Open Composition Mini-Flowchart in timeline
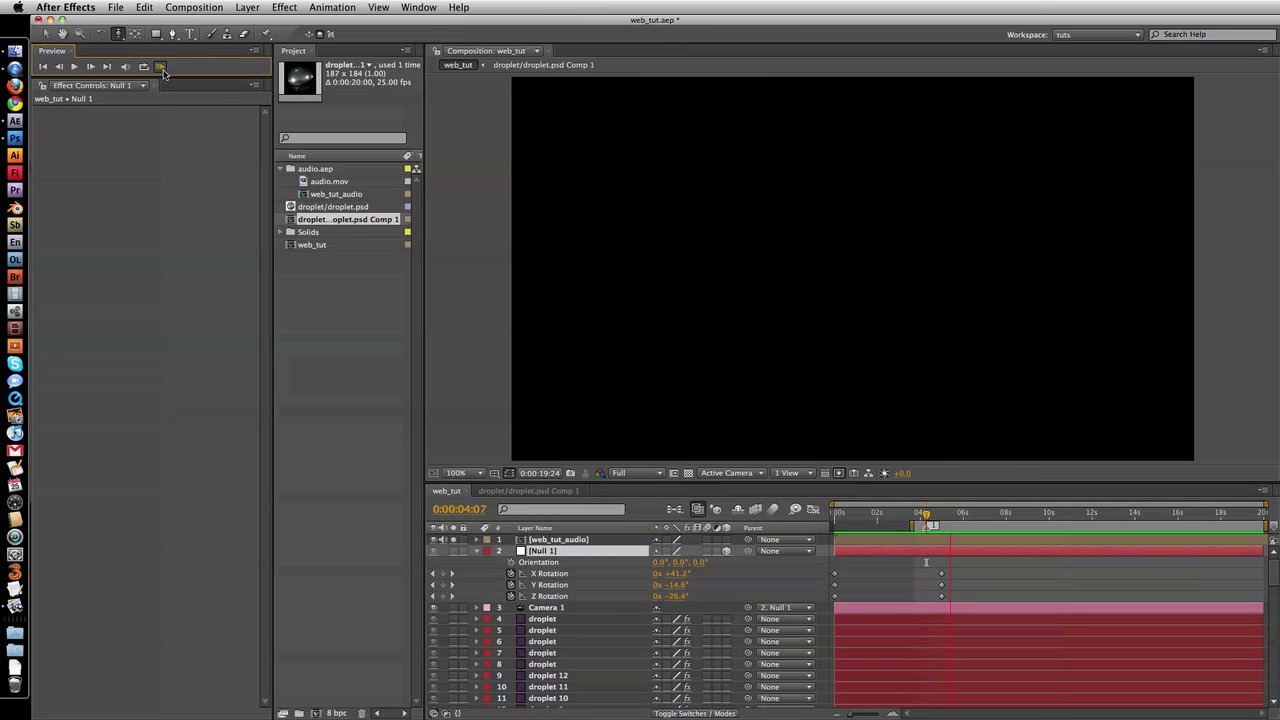 click(676, 510)
